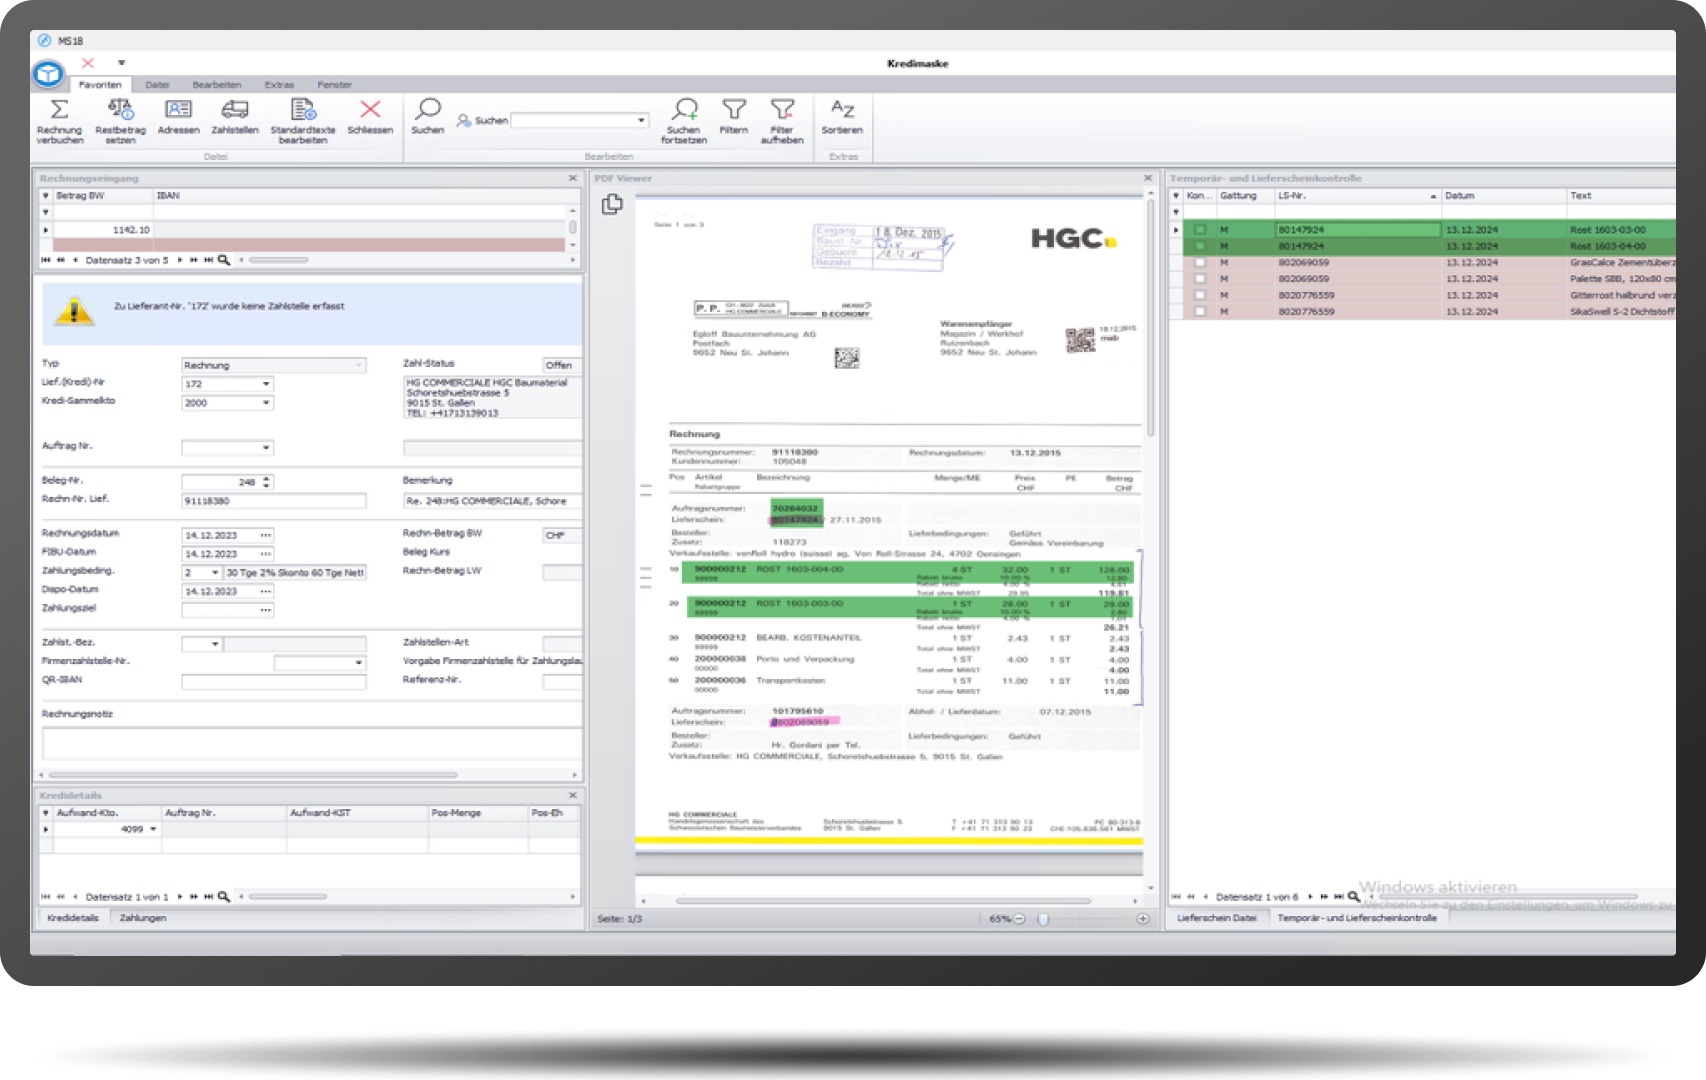Click the Rechnung verbuchen sum icon

(59, 110)
